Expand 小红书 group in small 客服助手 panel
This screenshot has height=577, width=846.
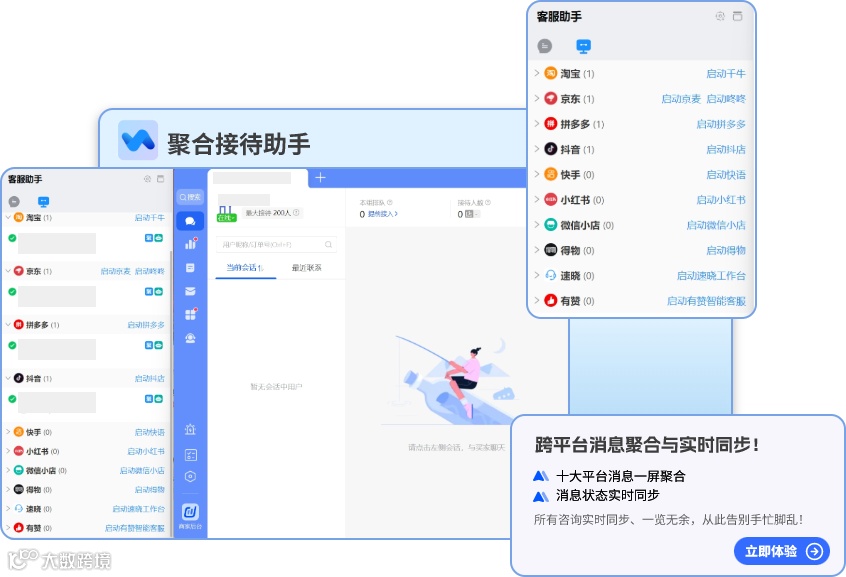tap(8, 451)
